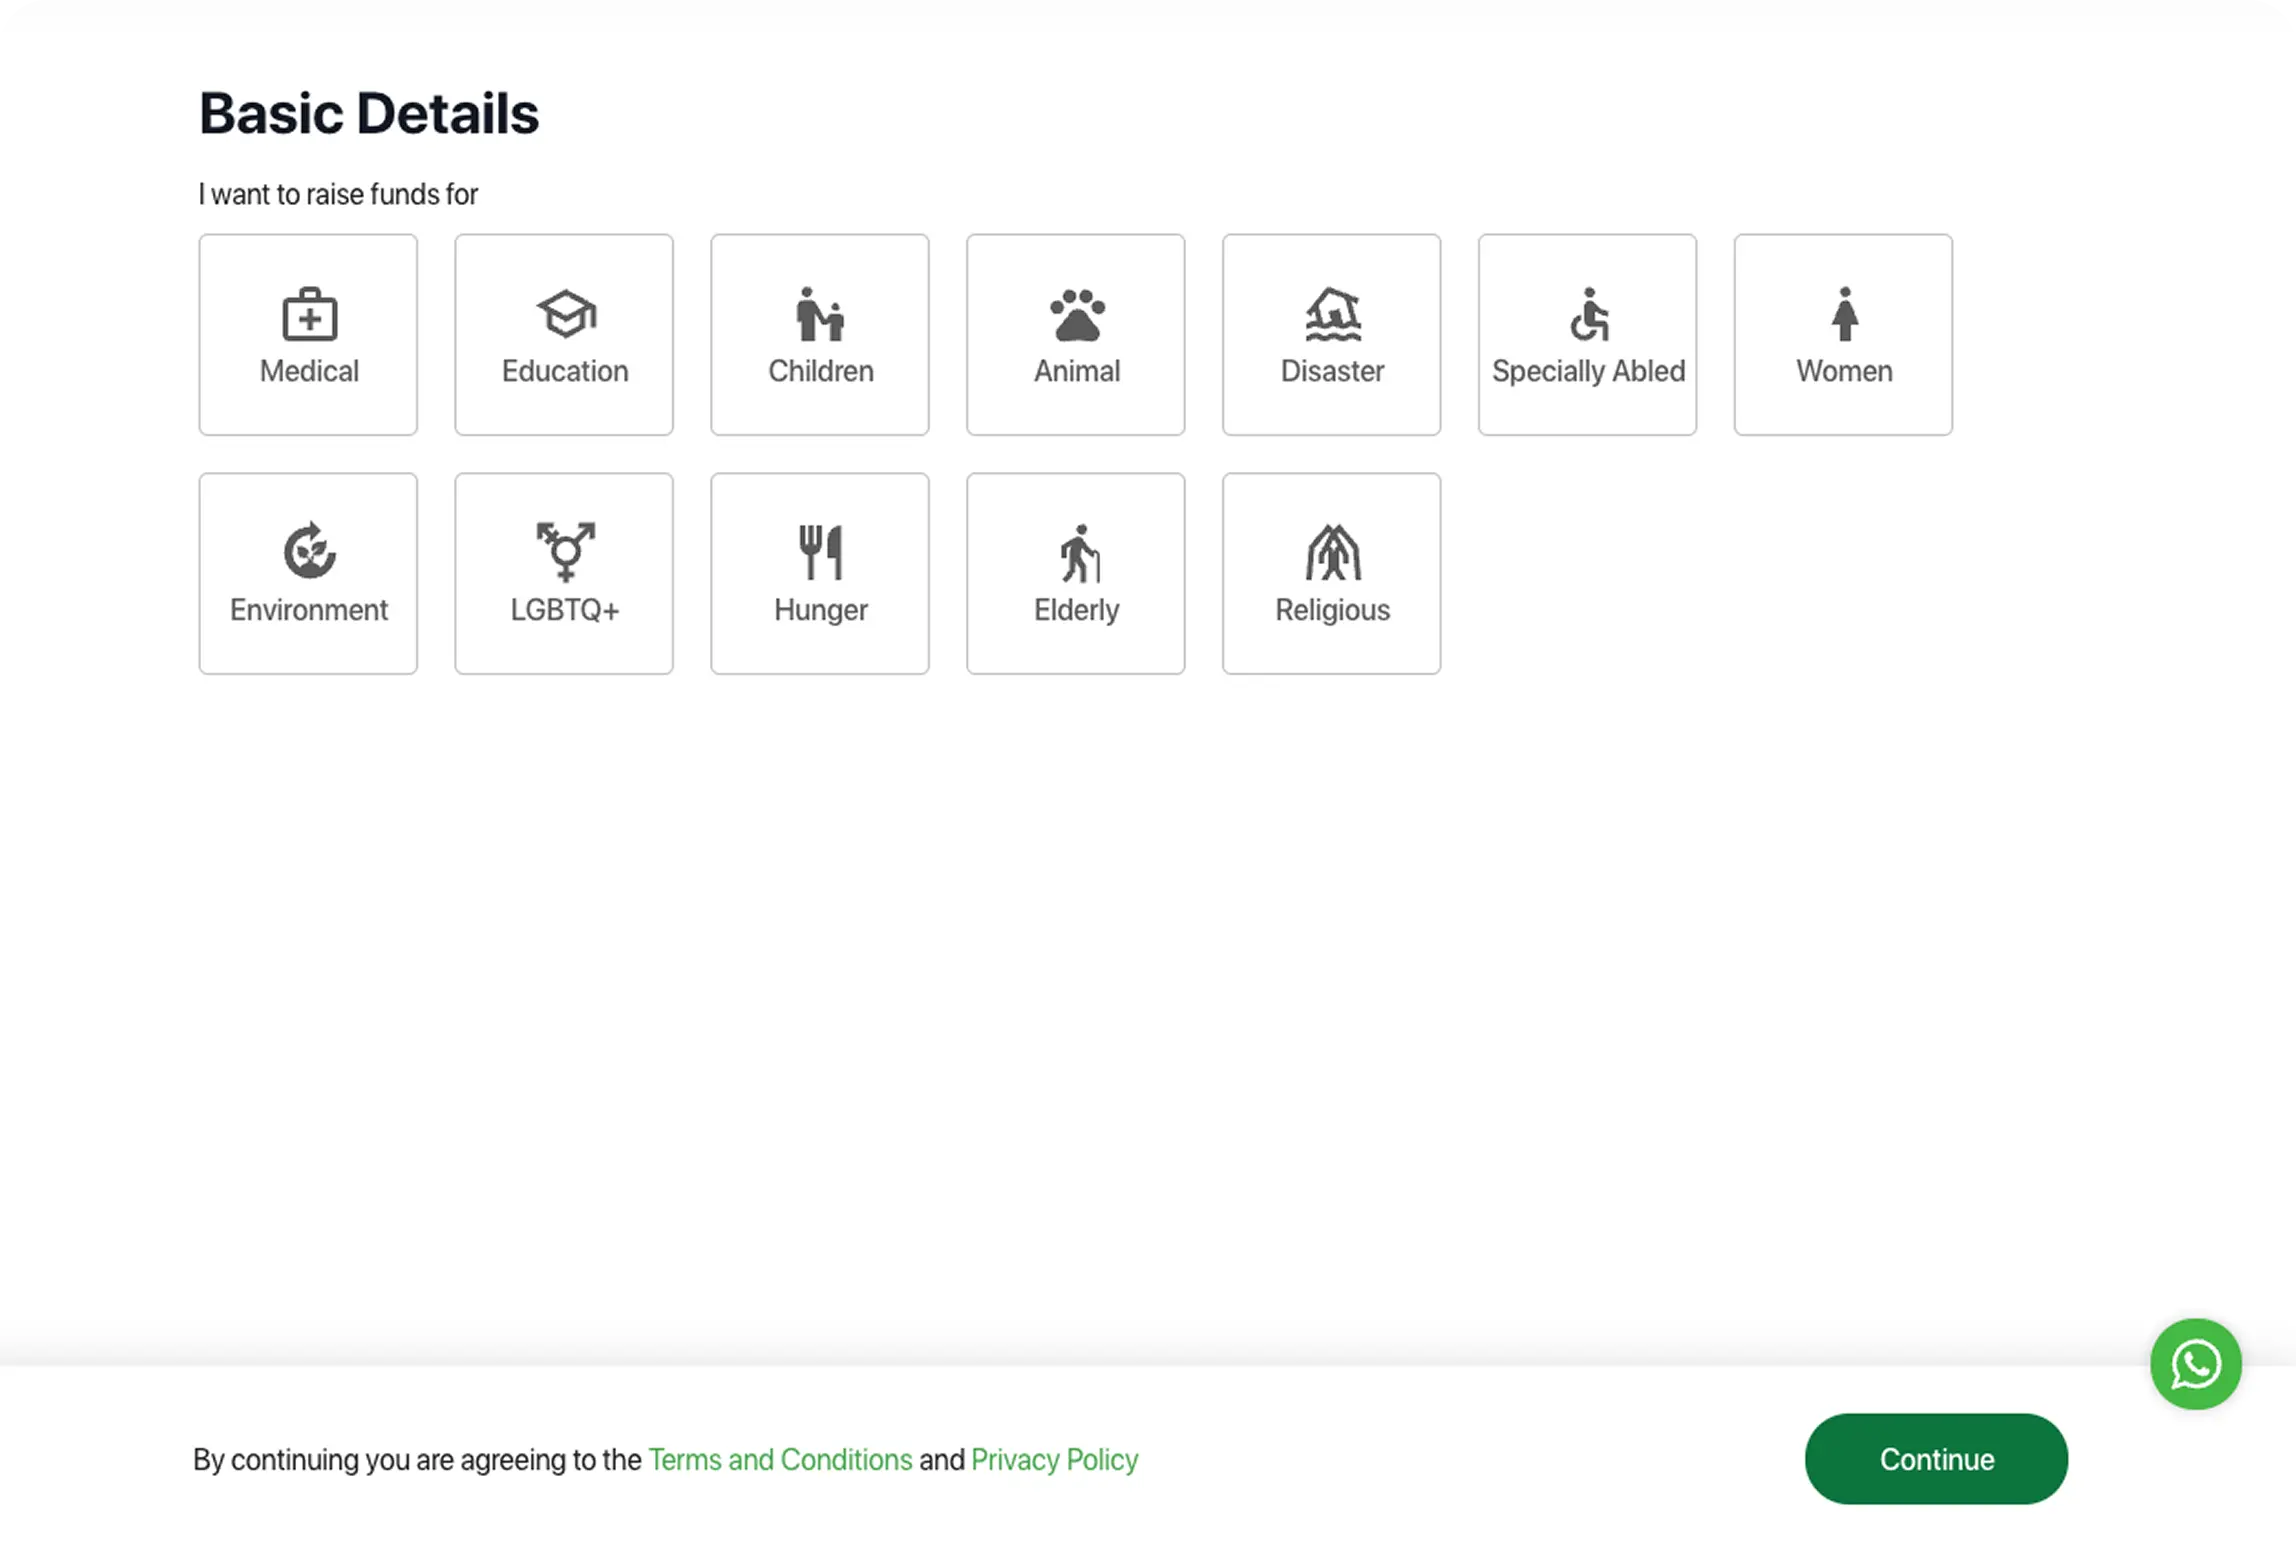Pick the Elderly person with cane icon

pyautogui.click(x=1079, y=553)
